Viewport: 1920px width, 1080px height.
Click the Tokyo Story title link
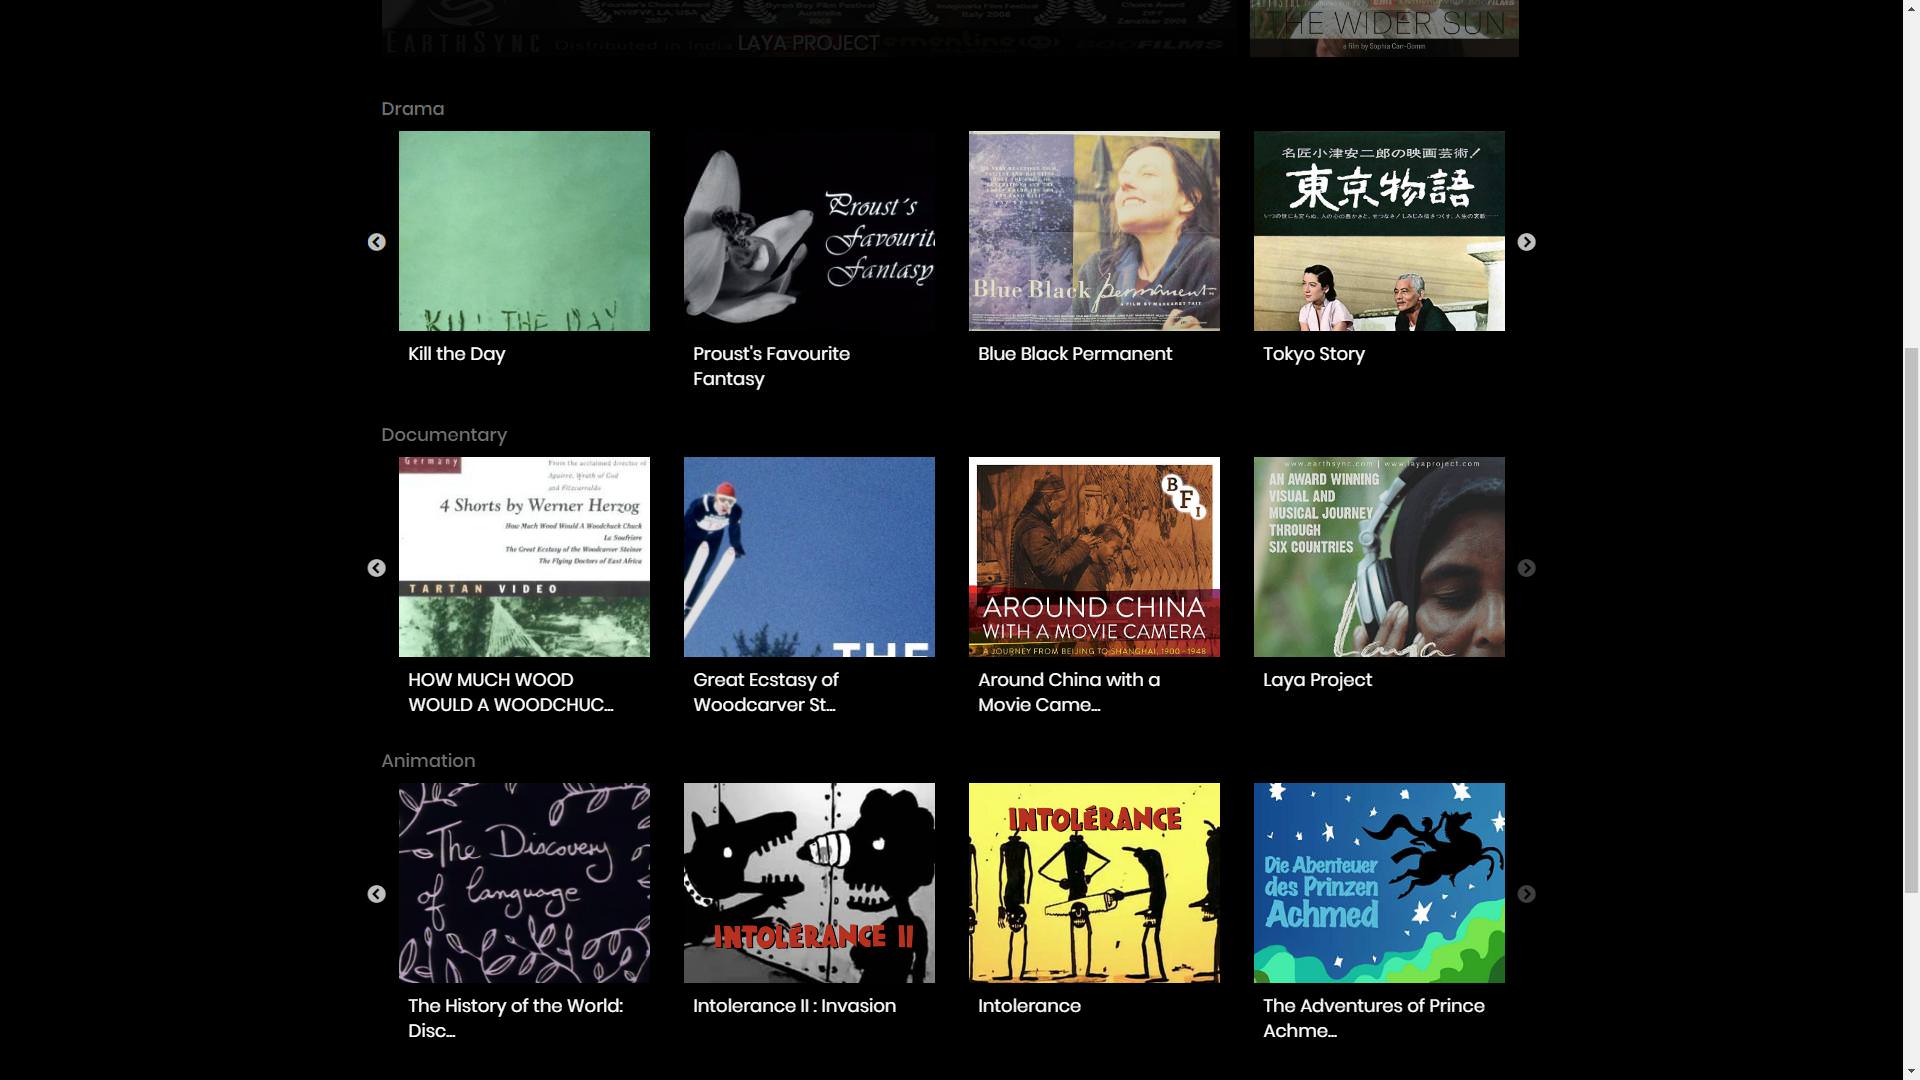[1313, 354]
